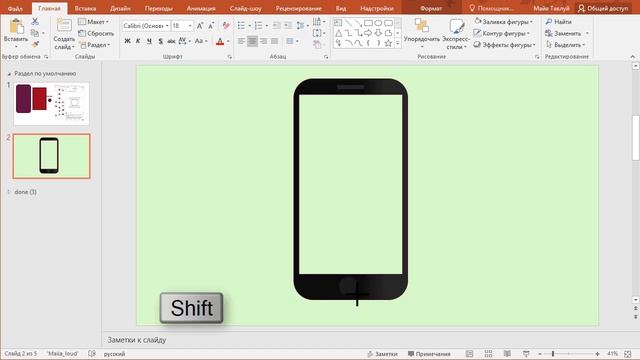Toggle right text alignment
Viewport: 640px width, 360px height.
[264, 41]
